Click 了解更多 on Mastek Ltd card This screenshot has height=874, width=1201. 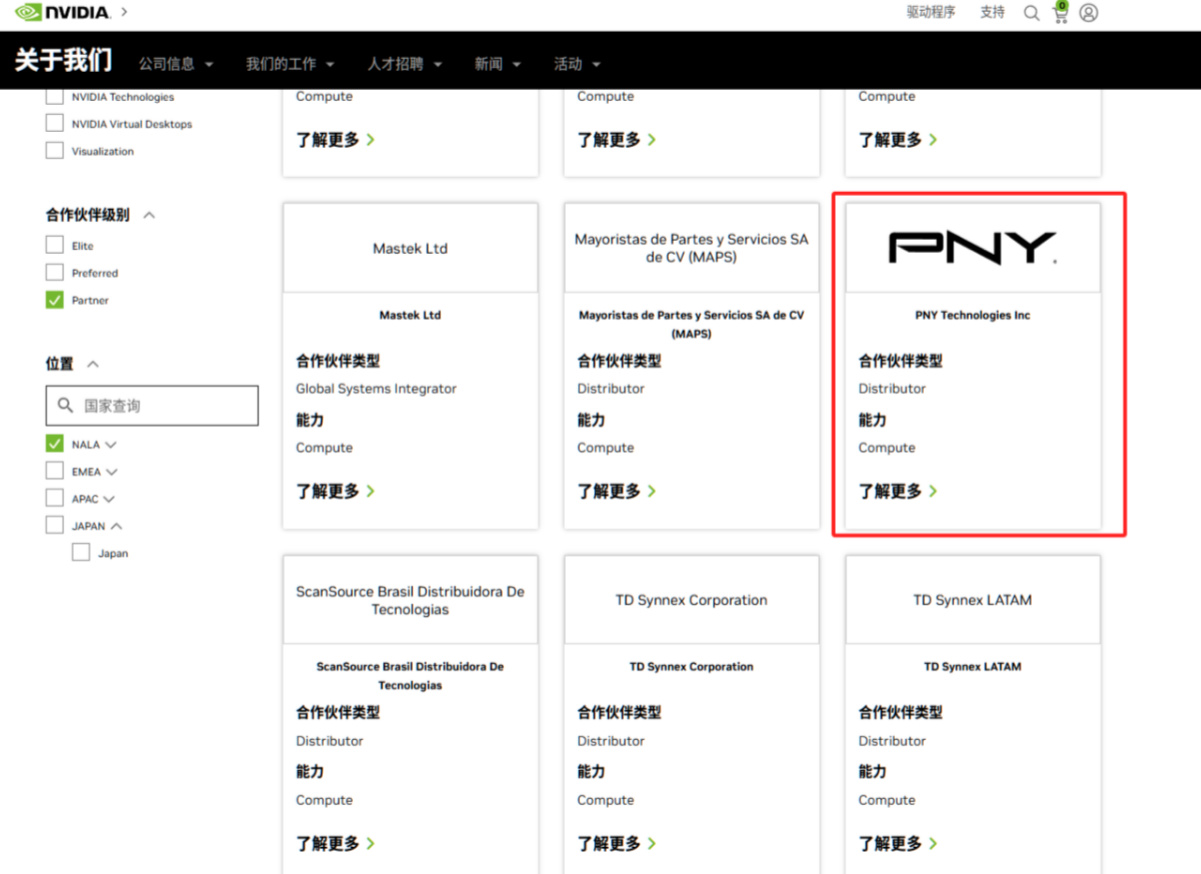pyautogui.click(x=336, y=491)
